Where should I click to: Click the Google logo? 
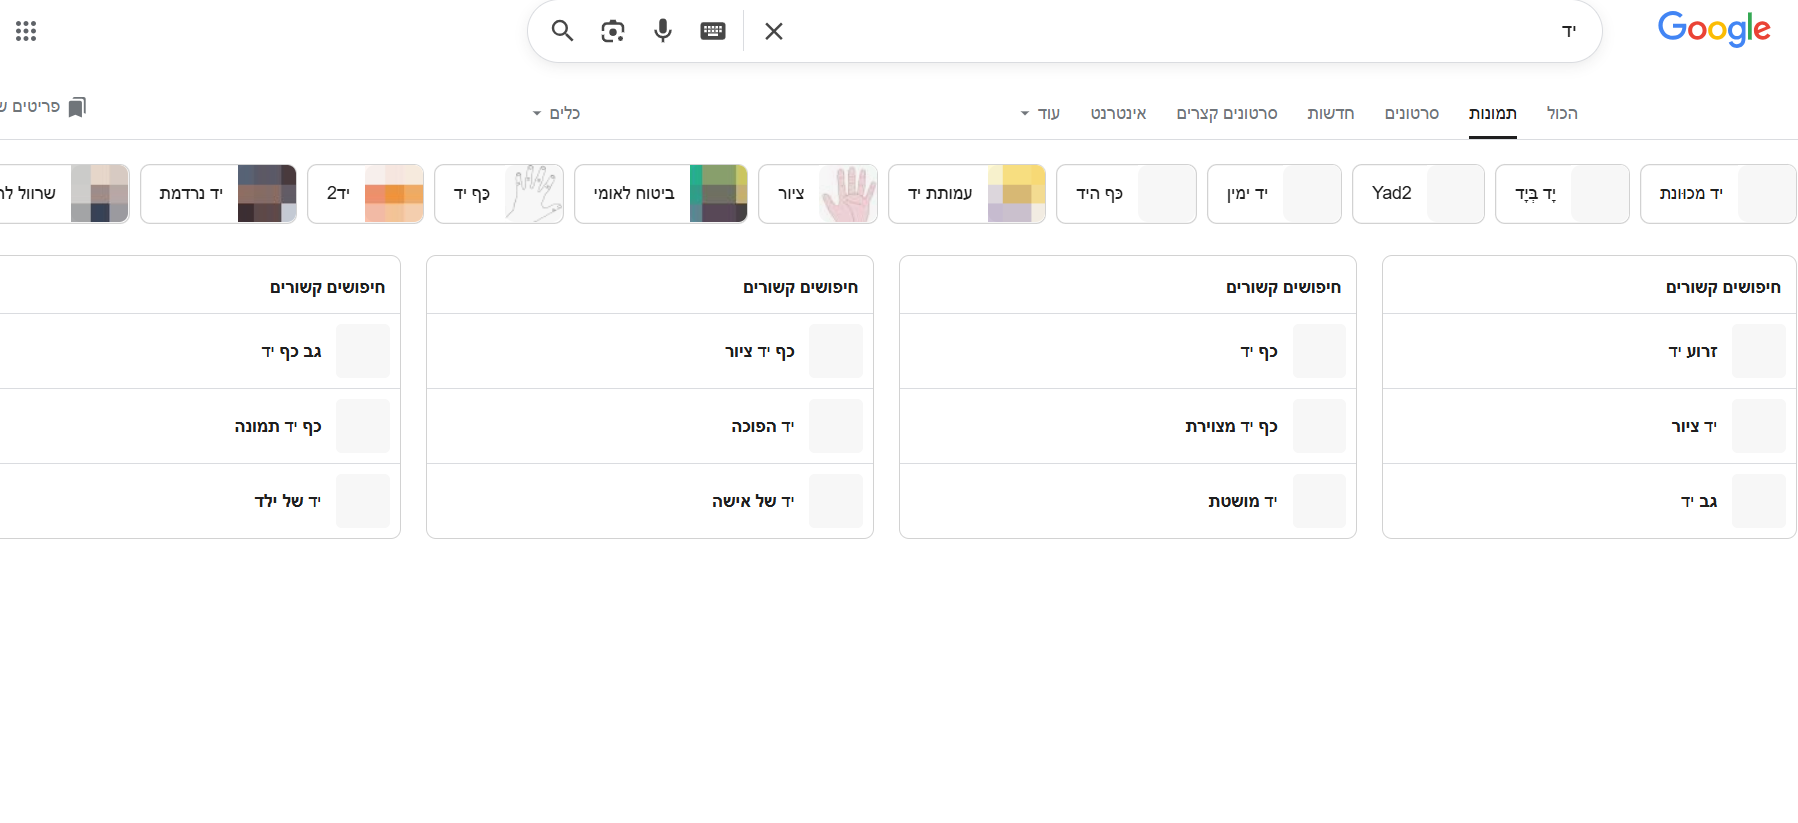point(1713,29)
